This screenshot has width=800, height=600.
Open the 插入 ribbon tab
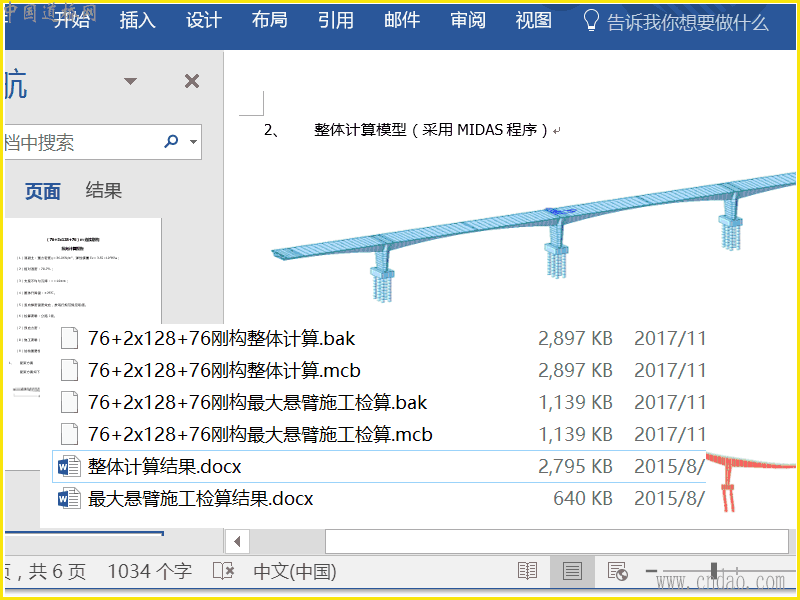click(x=138, y=20)
